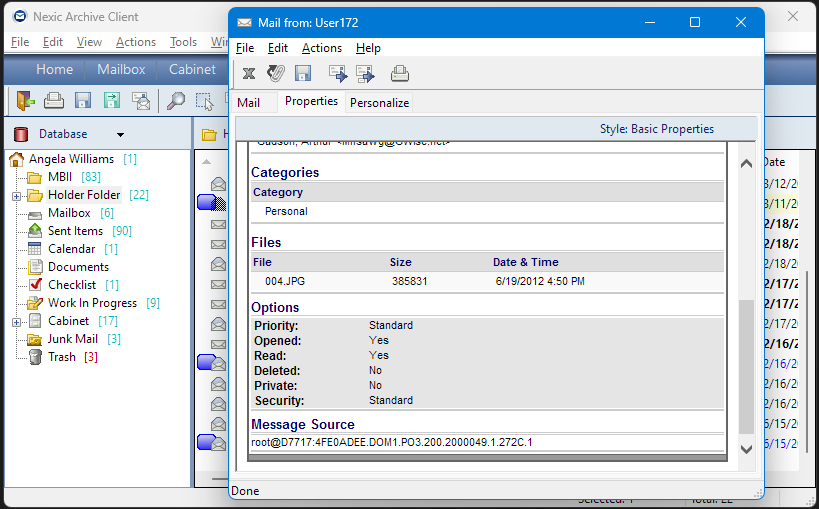Viewport: 819px width, 509px height.
Task: Select the Holder Folder tree item label
Action: tap(84, 195)
